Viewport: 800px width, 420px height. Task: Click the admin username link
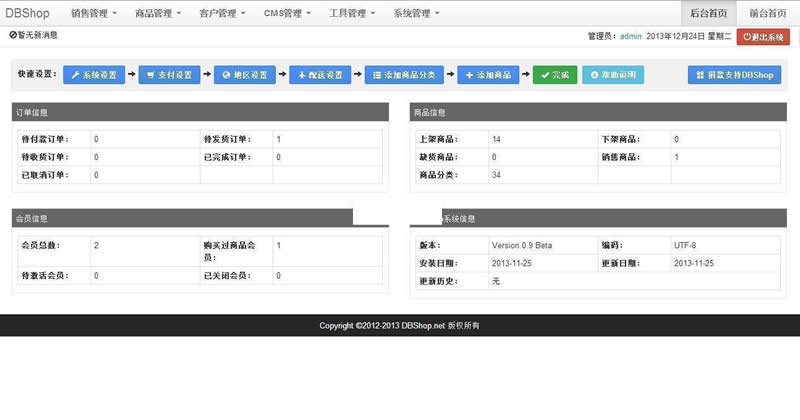click(x=630, y=36)
